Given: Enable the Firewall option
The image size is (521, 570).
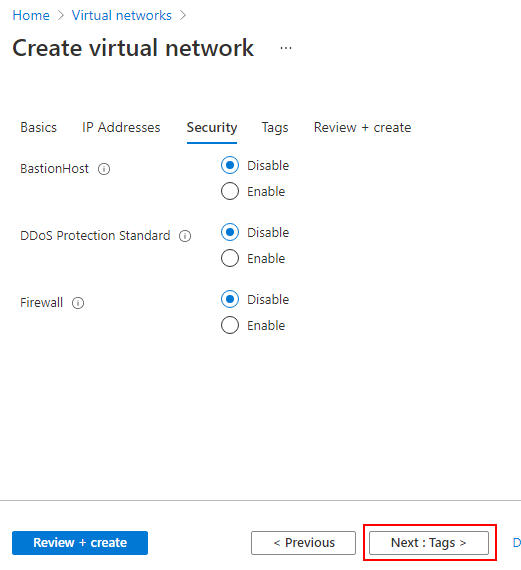Looking at the screenshot, I should (230, 325).
